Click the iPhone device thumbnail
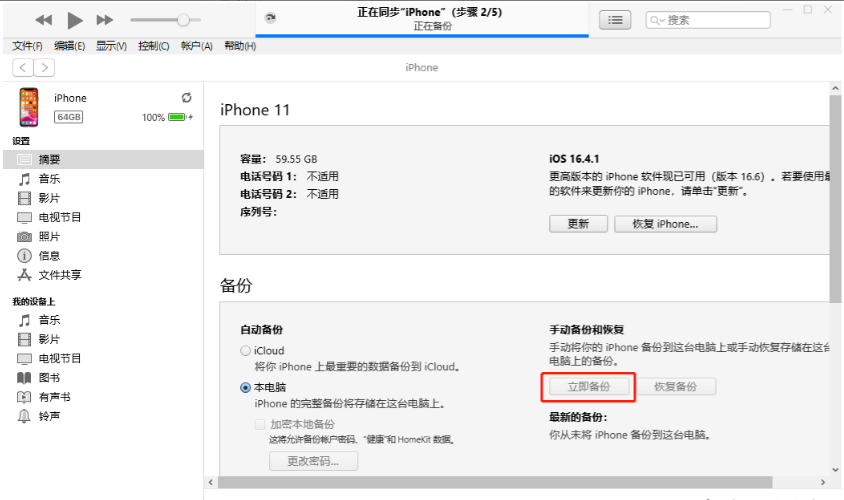 (29, 107)
